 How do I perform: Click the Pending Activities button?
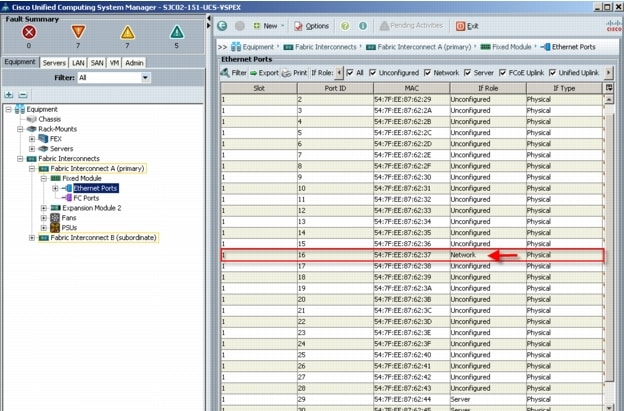click(x=411, y=26)
